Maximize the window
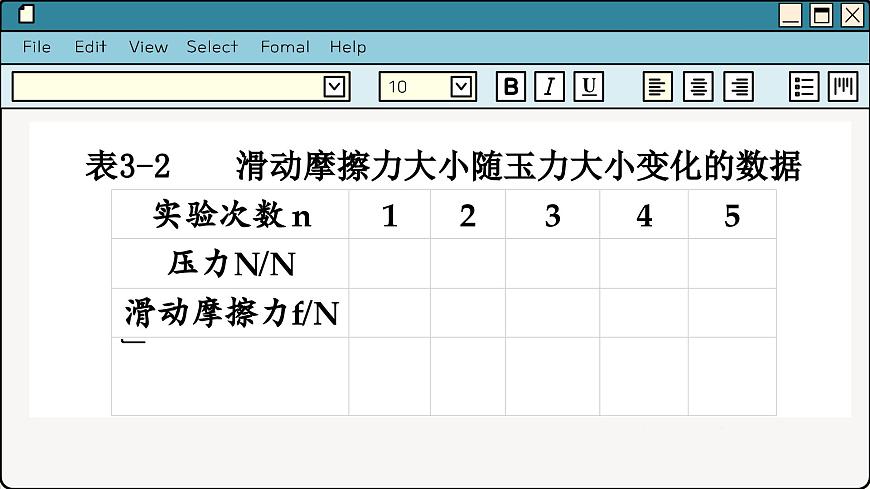 (821, 15)
